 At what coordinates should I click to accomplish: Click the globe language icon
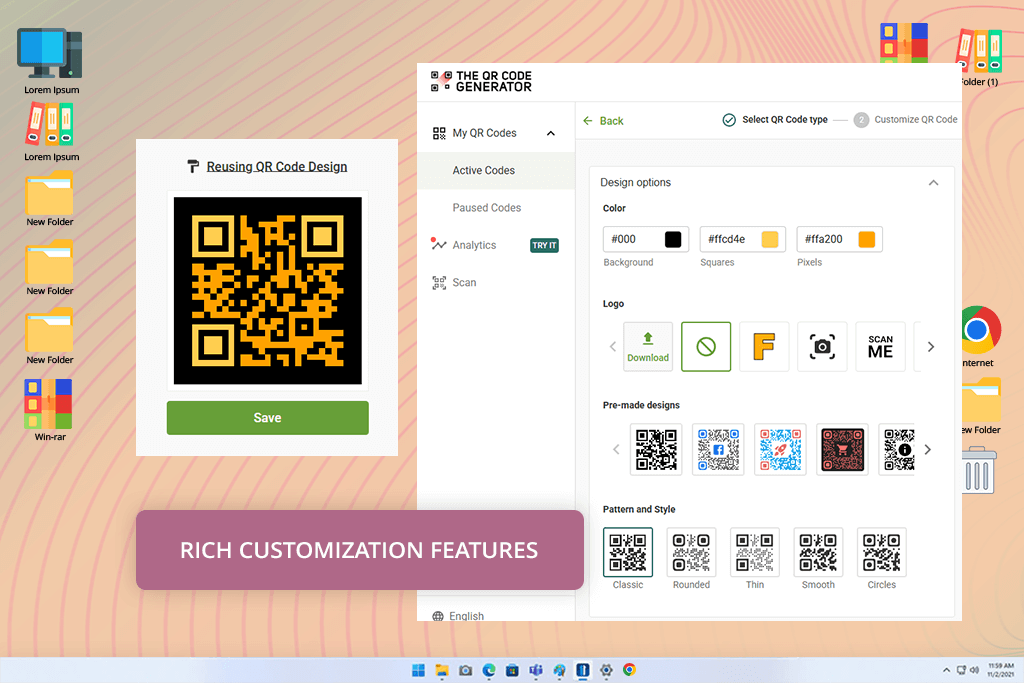tap(438, 616)
